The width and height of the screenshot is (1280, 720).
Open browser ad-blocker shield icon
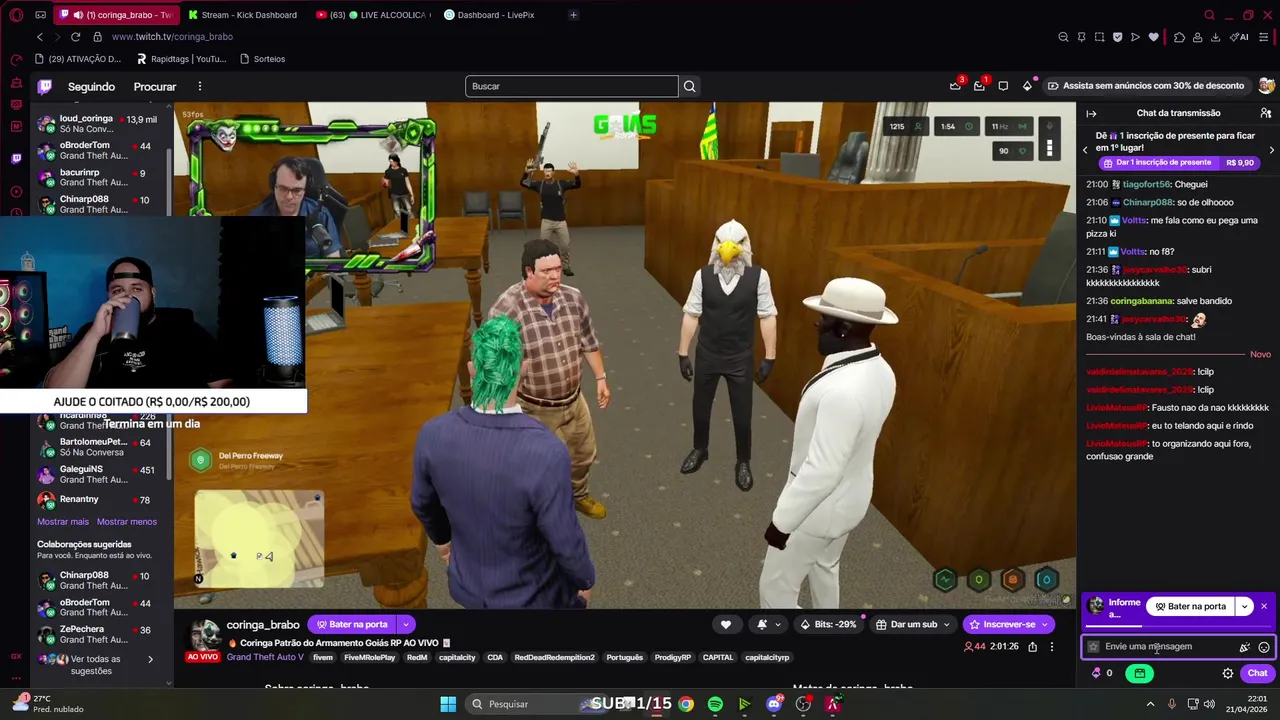(x=1117, y=37)
